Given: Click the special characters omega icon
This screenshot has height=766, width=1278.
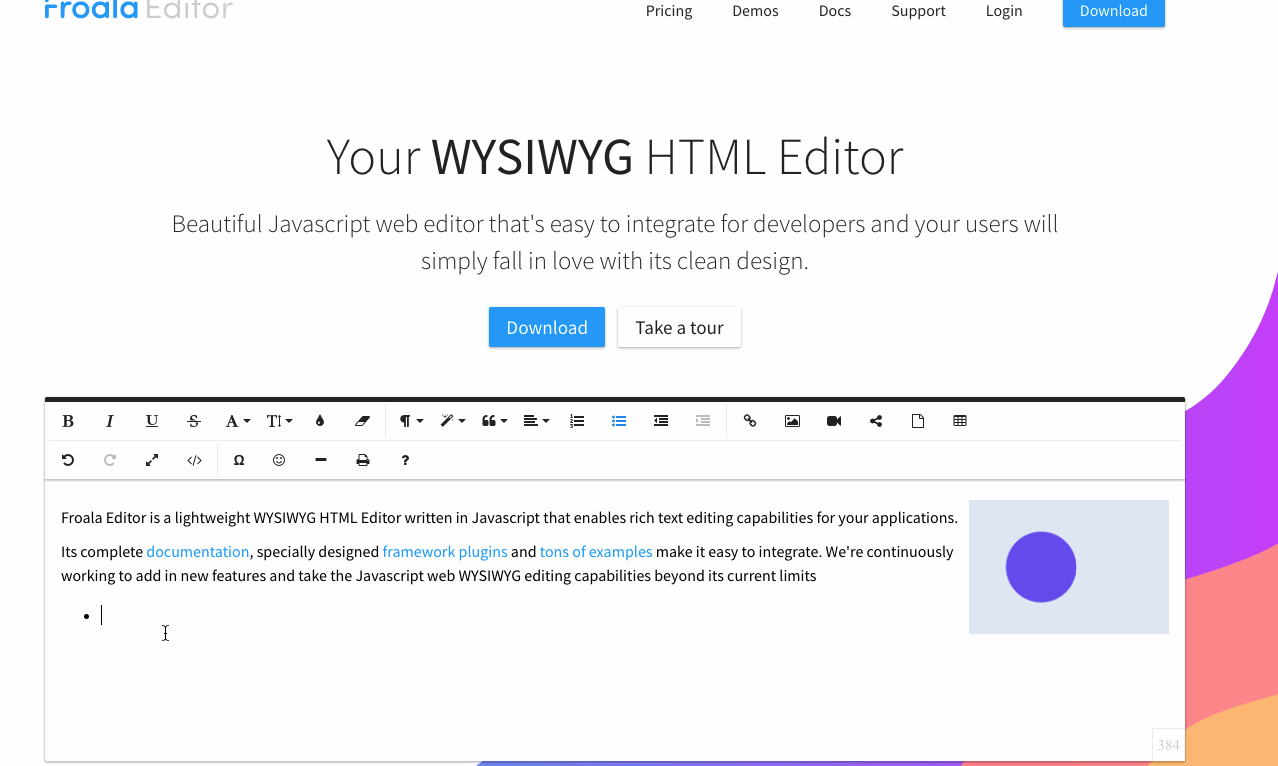Looking at the screenshot, I should (239, 460).
